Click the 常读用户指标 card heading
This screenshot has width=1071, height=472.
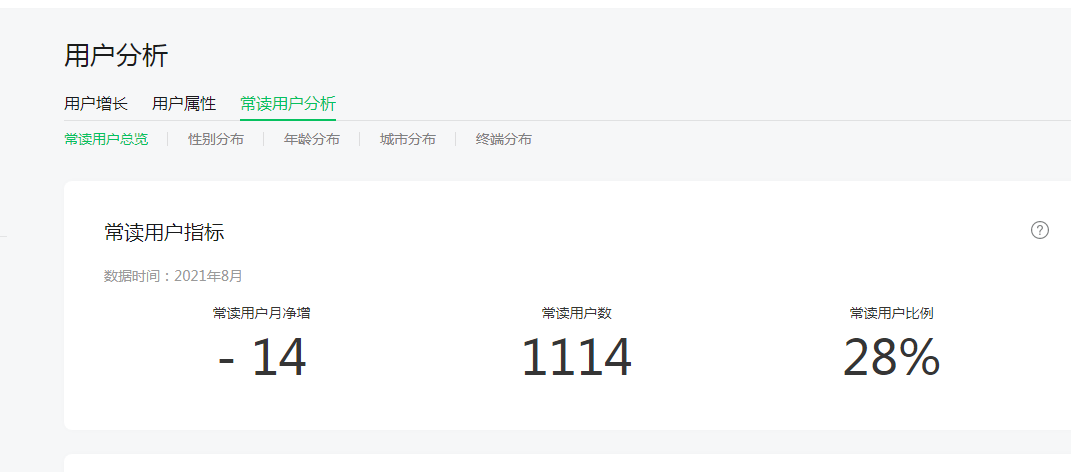point(164,233)
